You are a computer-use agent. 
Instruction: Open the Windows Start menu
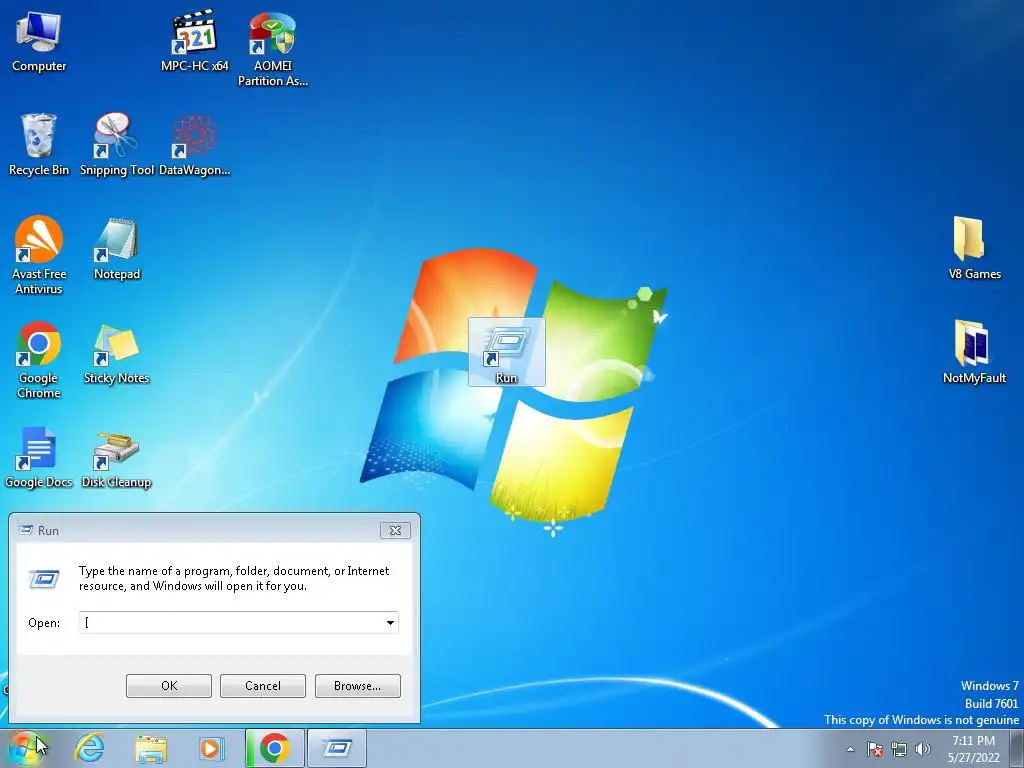click(x=25, y=748)
